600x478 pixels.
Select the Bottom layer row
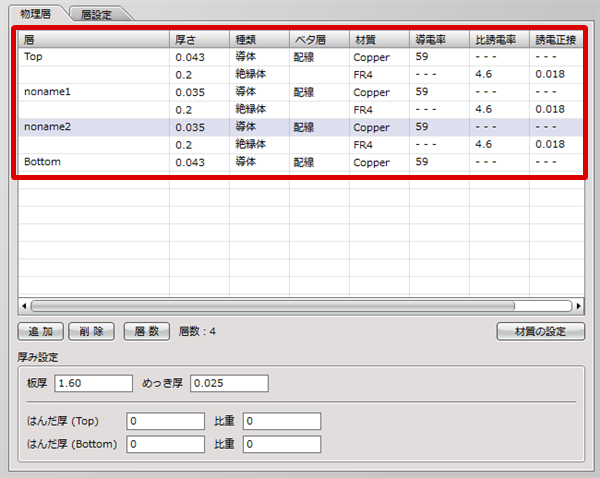click(x=90, y=161)
